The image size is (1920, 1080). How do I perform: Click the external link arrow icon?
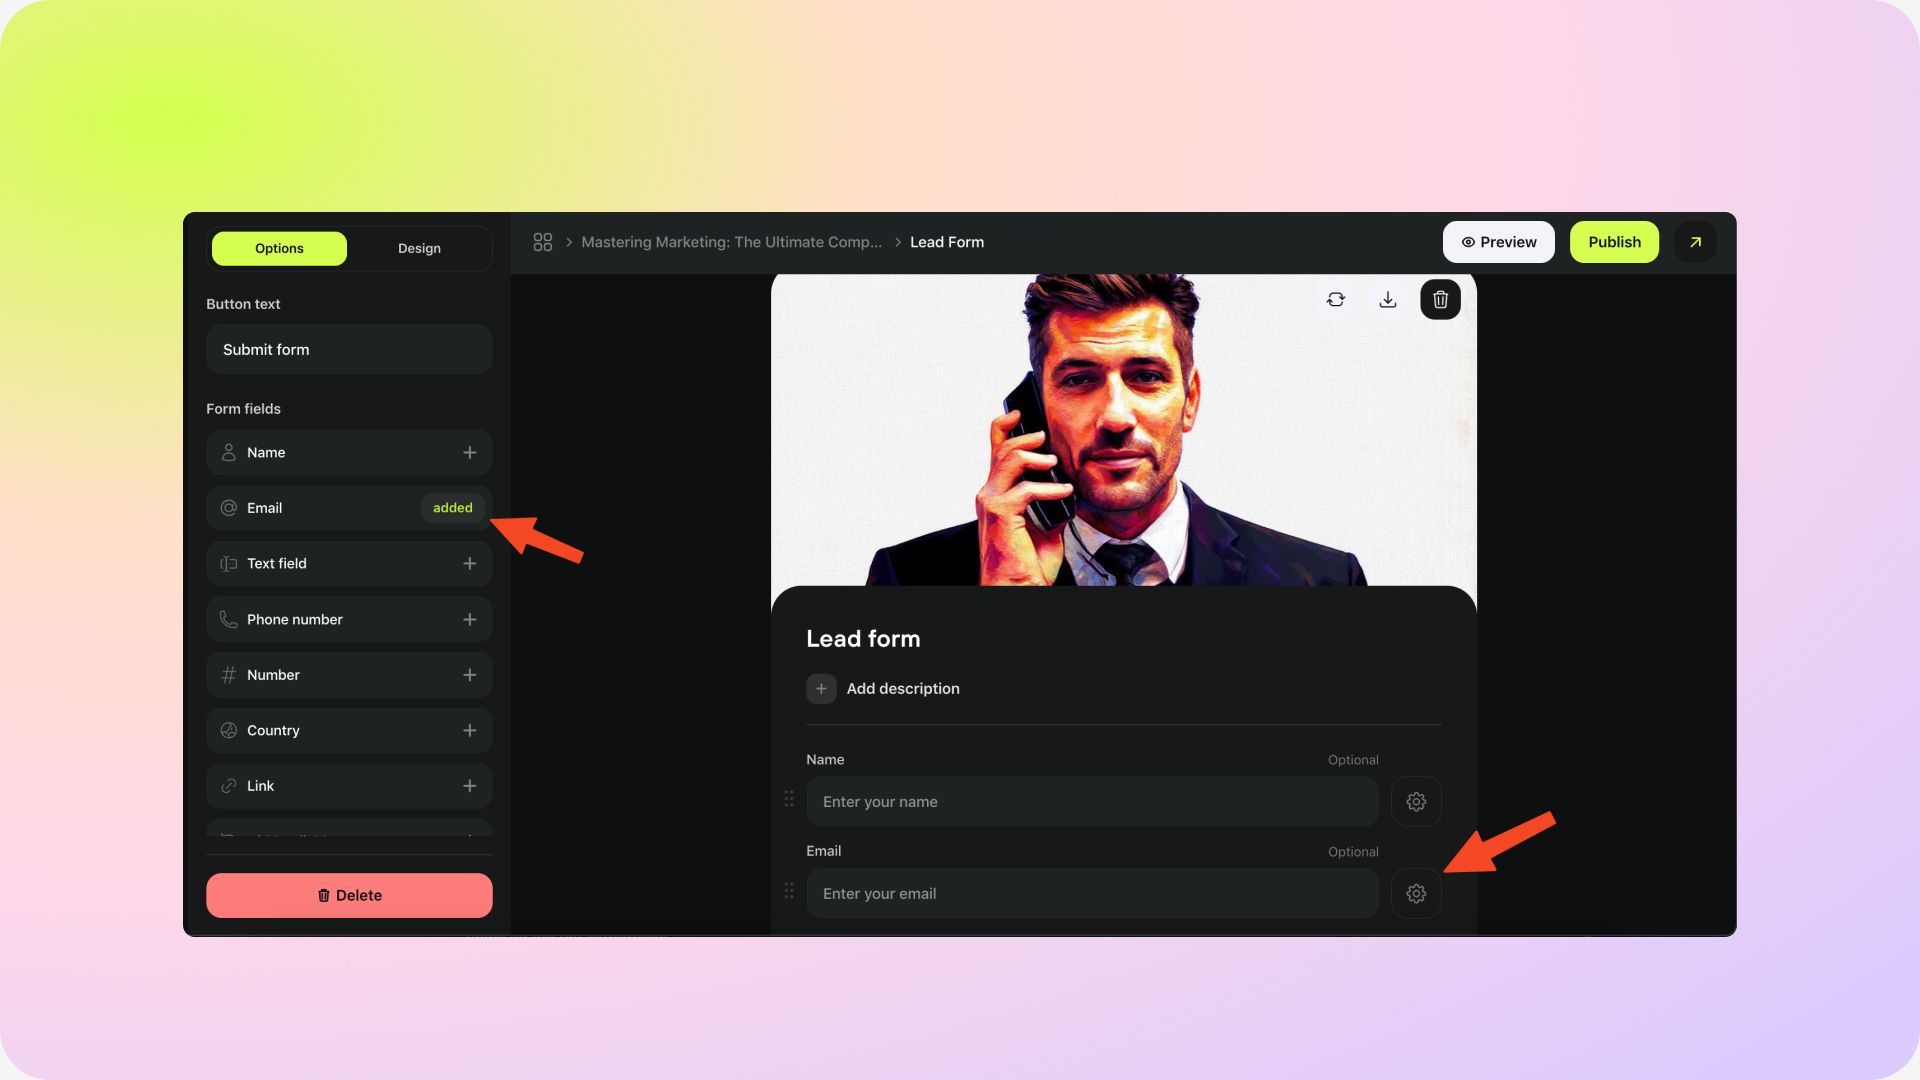[x=1695, y=242]
